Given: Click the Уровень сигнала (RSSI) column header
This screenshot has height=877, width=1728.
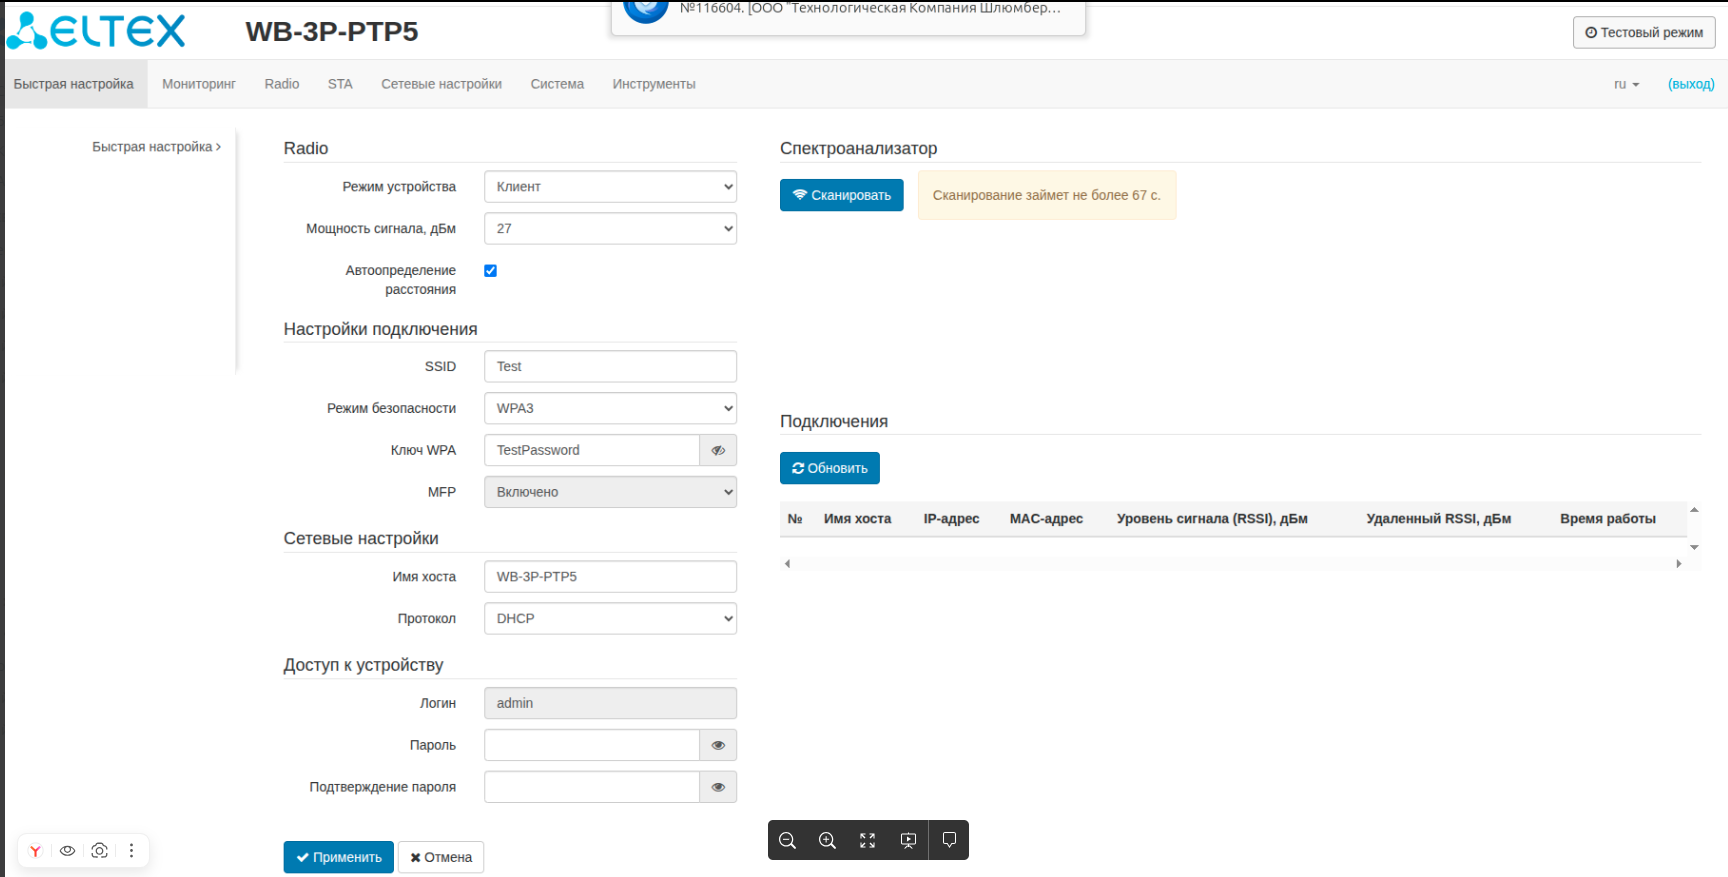Looking at the screenshot, I should tap(1212, 519).
